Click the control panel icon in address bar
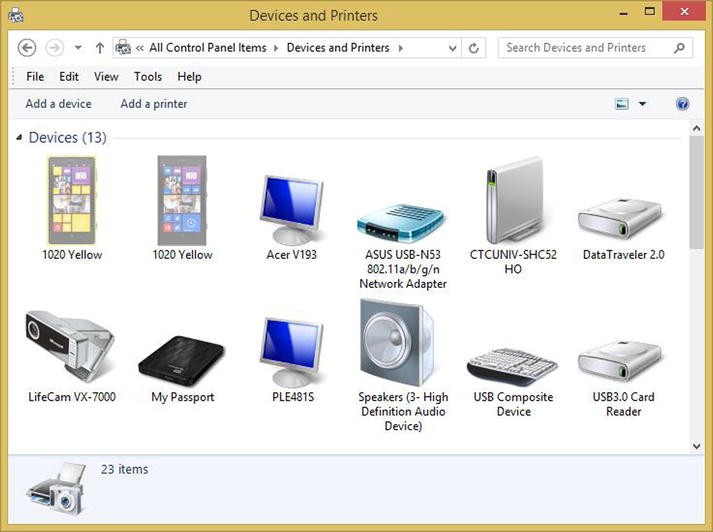 coord(123,47)
